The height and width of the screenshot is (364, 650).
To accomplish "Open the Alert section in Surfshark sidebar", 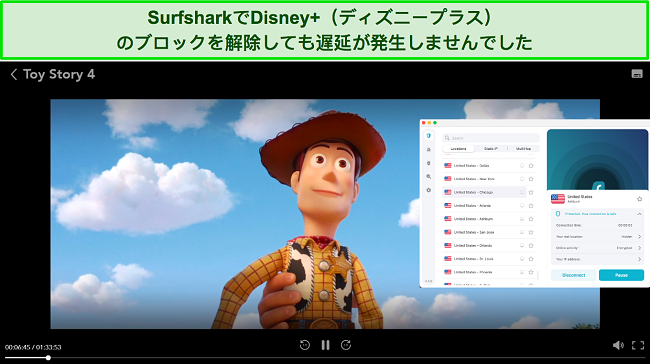I will [x=429, y=150].
